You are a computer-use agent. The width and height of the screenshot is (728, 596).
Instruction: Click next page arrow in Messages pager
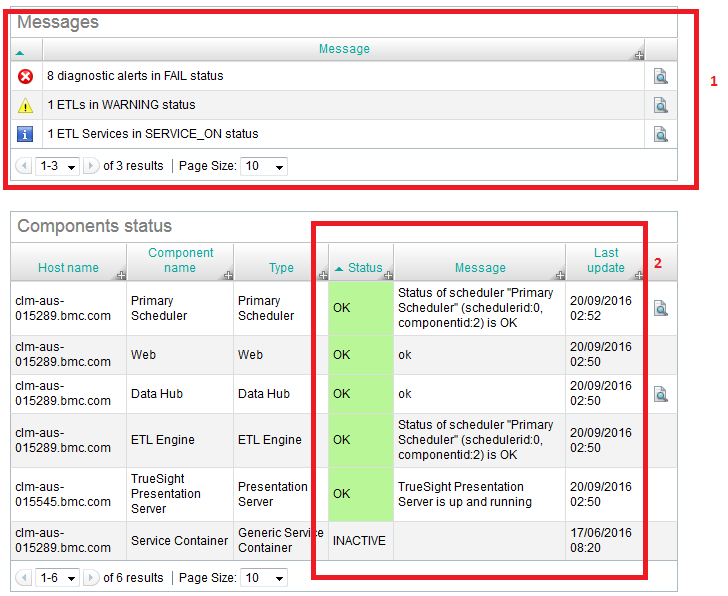91,166
